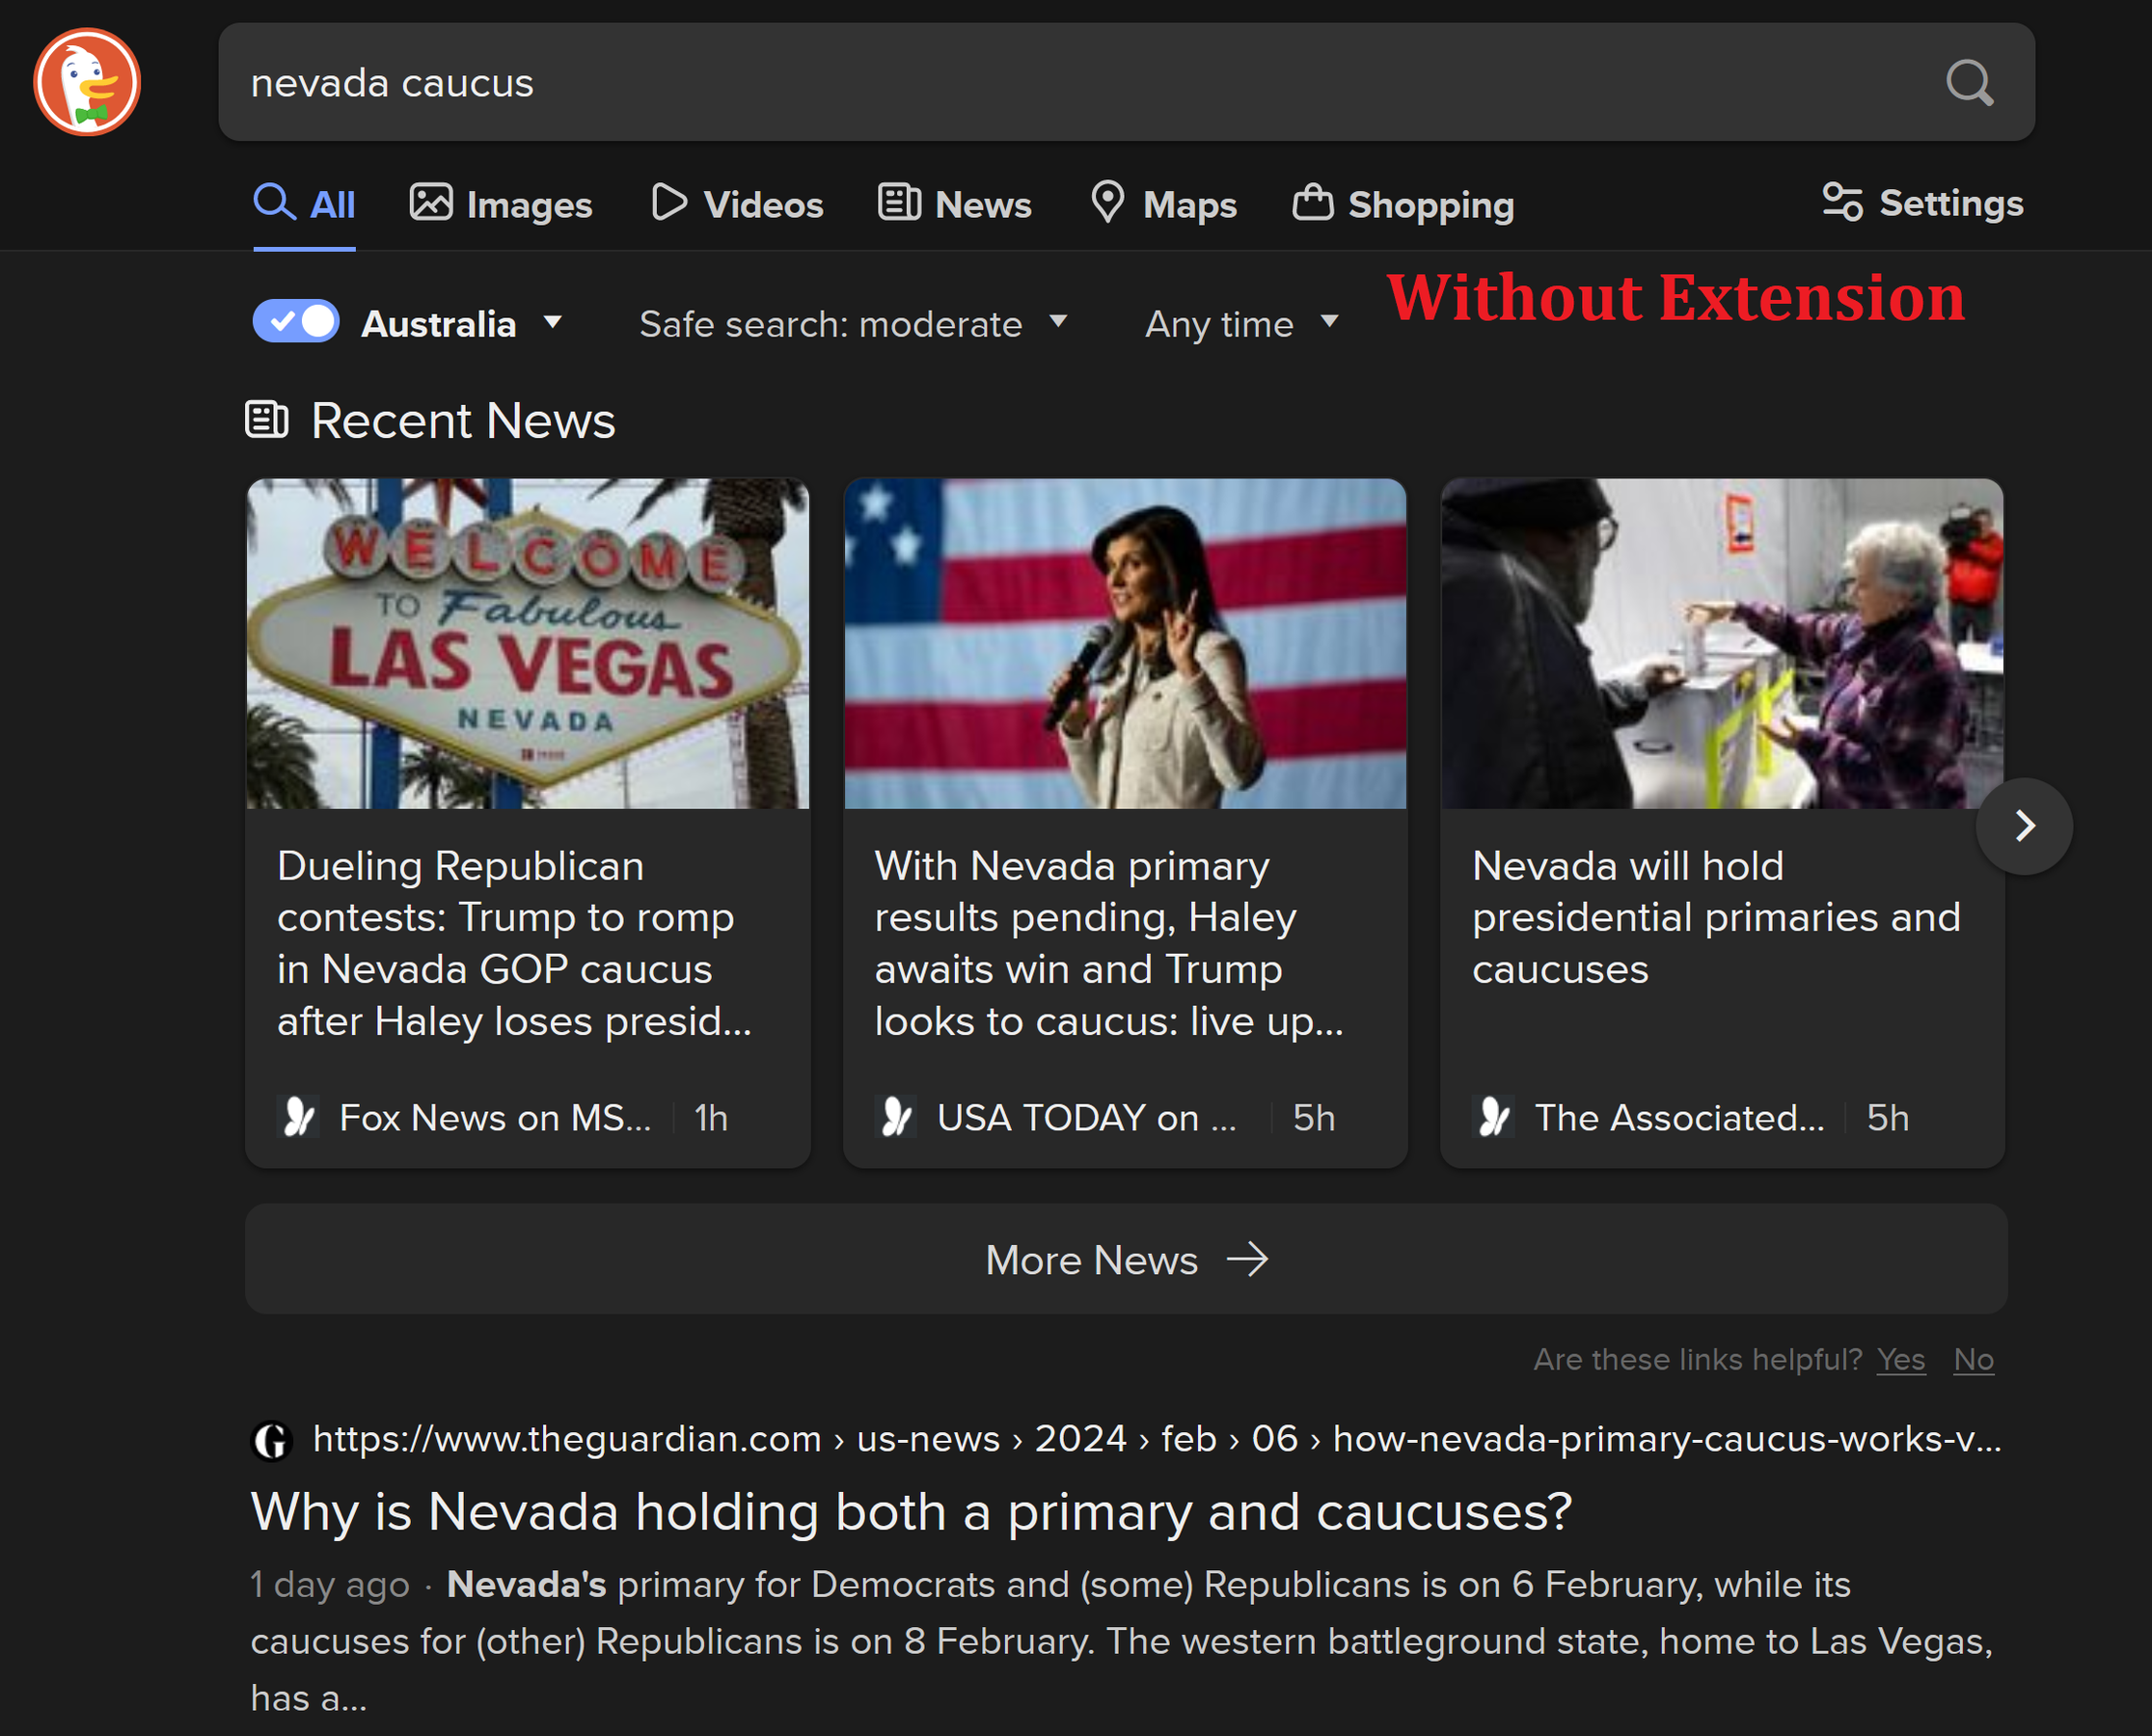Select the All tab
This screenshot has width=2152, height=1736.
pos(304,204)
